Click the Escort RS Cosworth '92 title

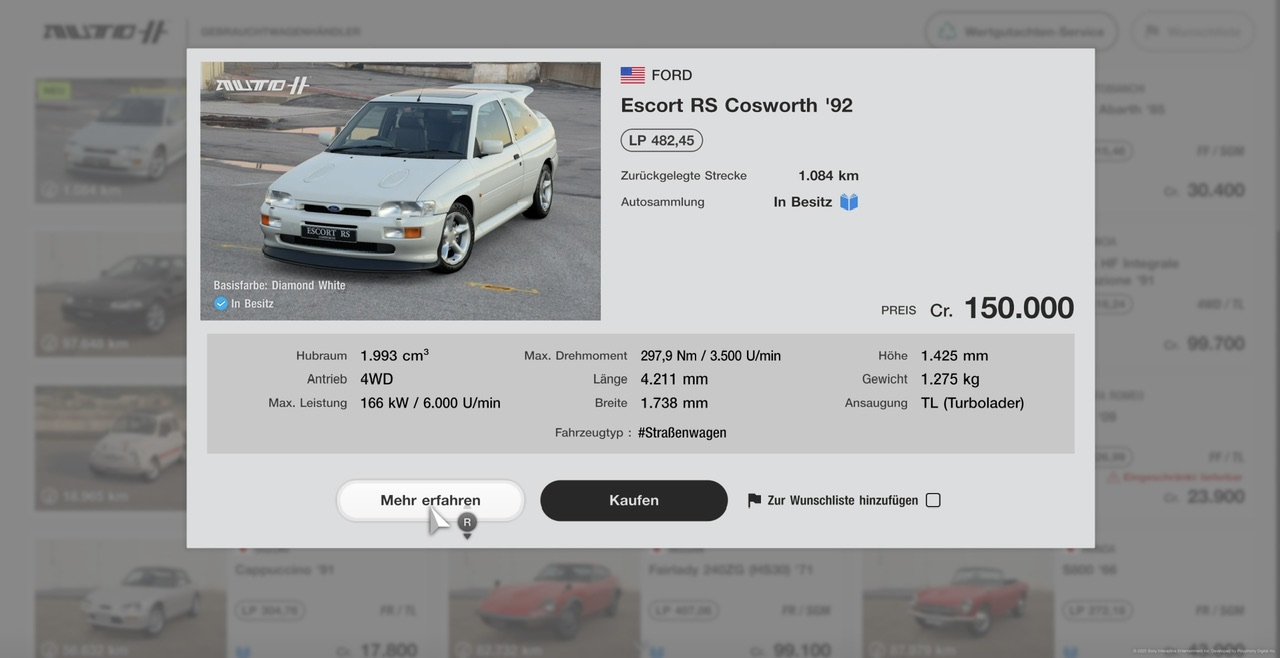pyautogui.click(x=736, y=105)
